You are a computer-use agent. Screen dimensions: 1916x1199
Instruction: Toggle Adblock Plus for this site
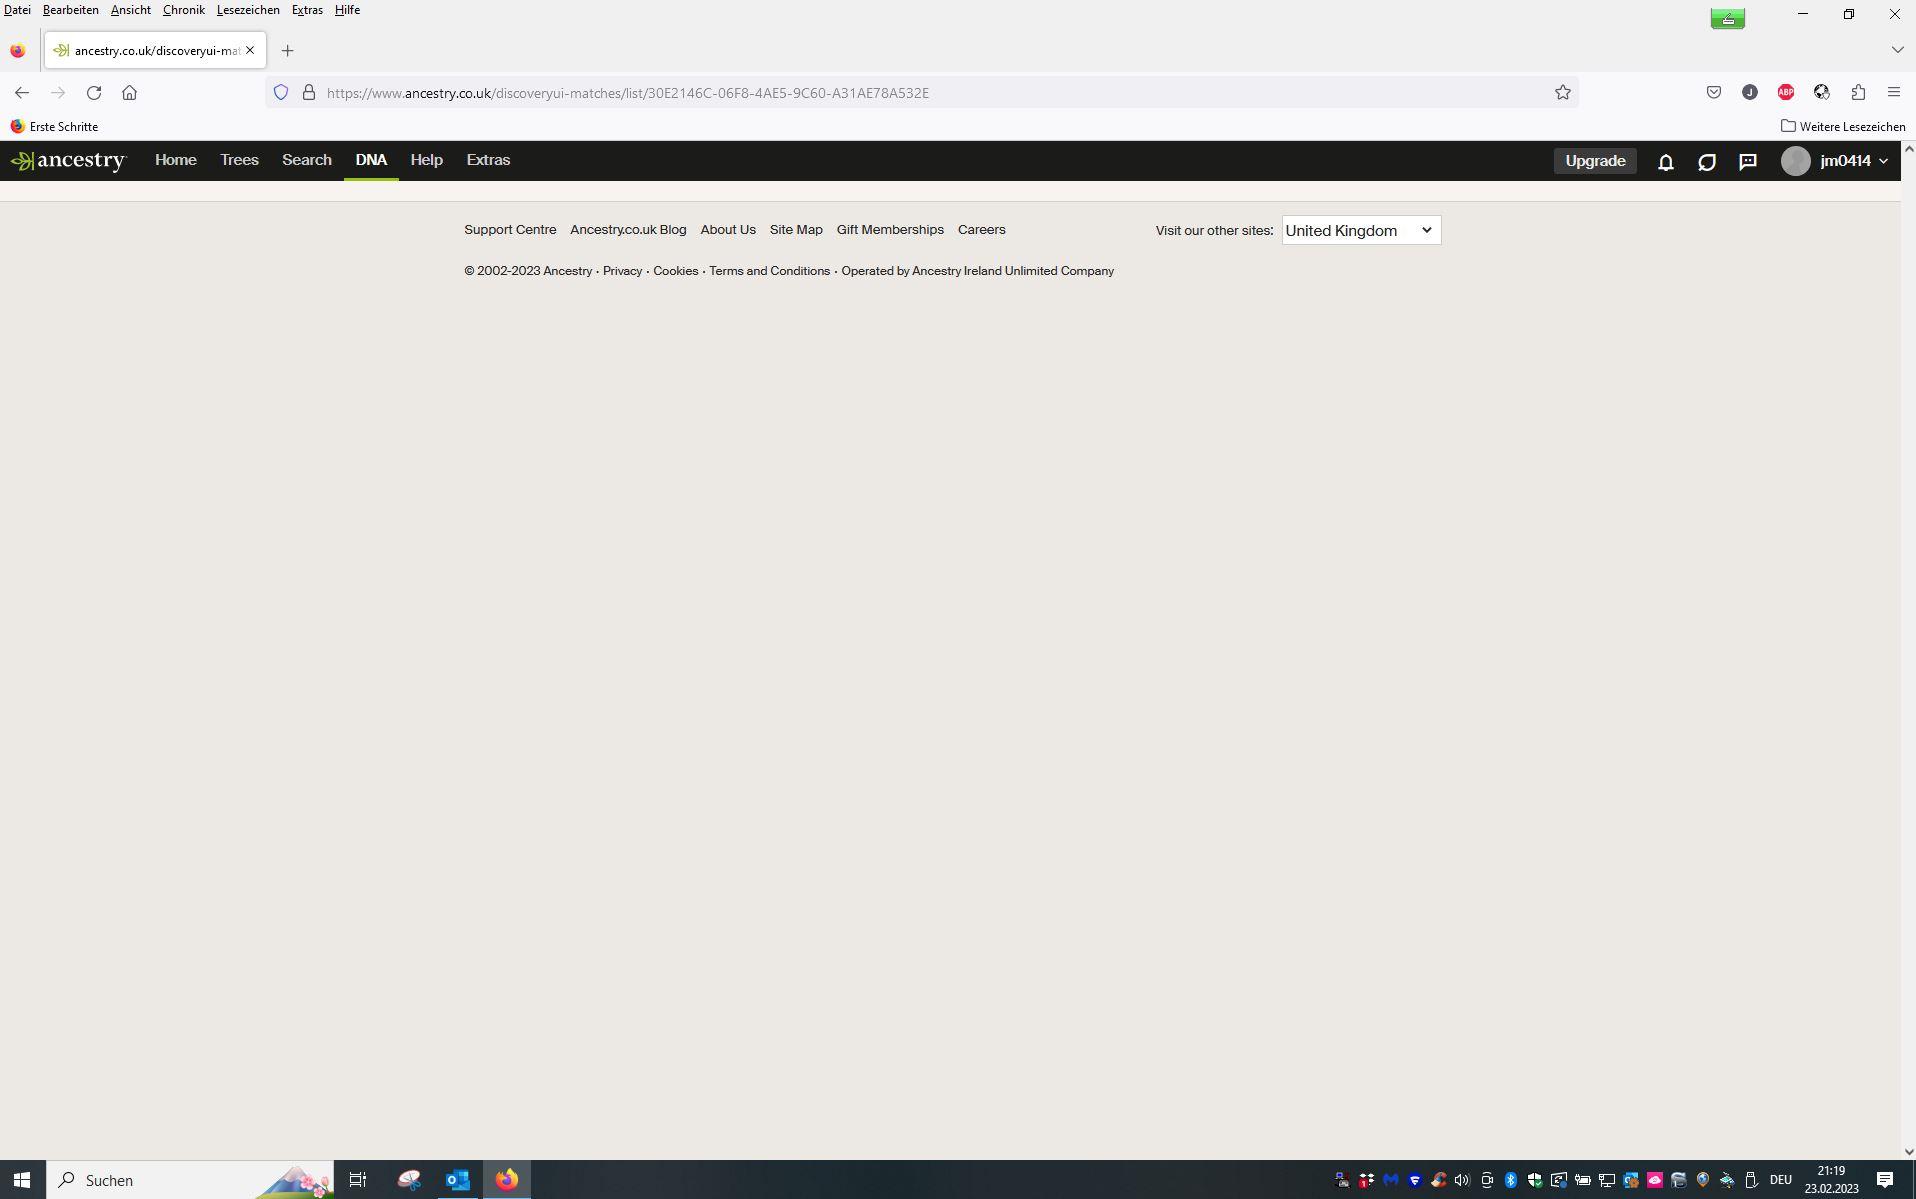[1786, 92]
